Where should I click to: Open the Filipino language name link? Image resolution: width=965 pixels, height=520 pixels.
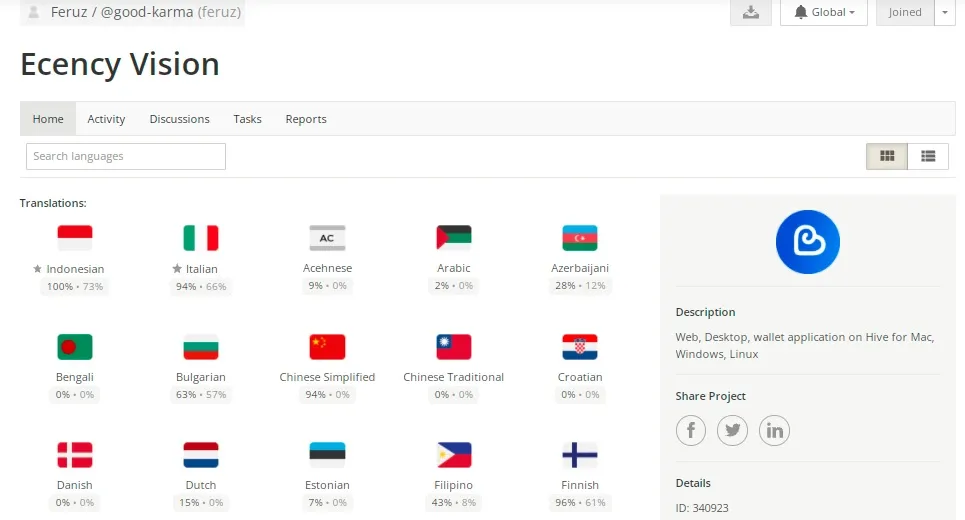pos(454,485)
